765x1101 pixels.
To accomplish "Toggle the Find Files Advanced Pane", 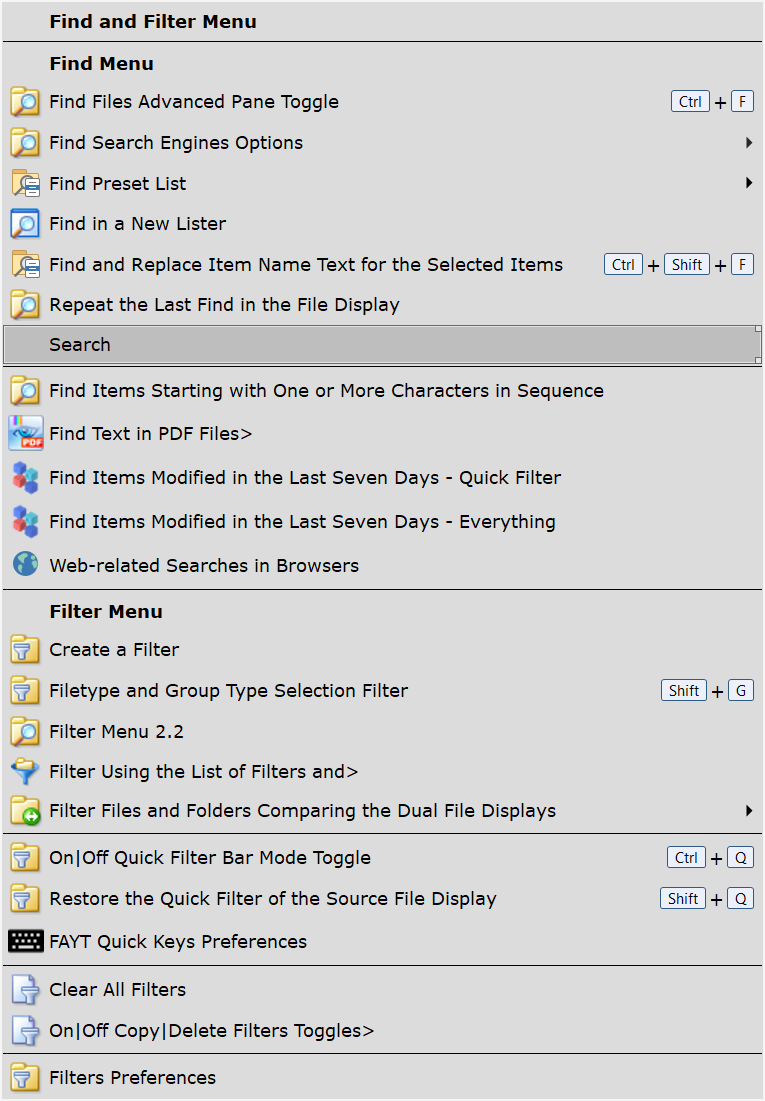I will coord(194,102).
